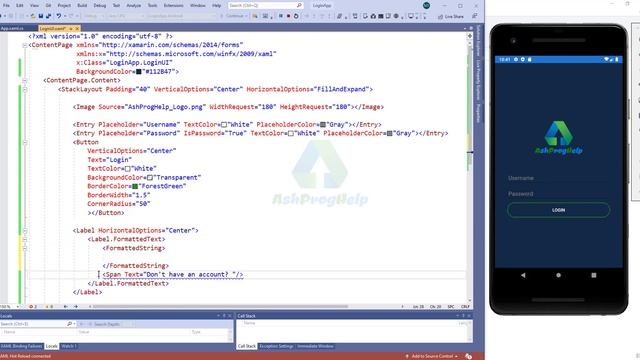Pin the LoginUI.xaml document tab
The image size is (640, 360).
[x=71, y=29]
